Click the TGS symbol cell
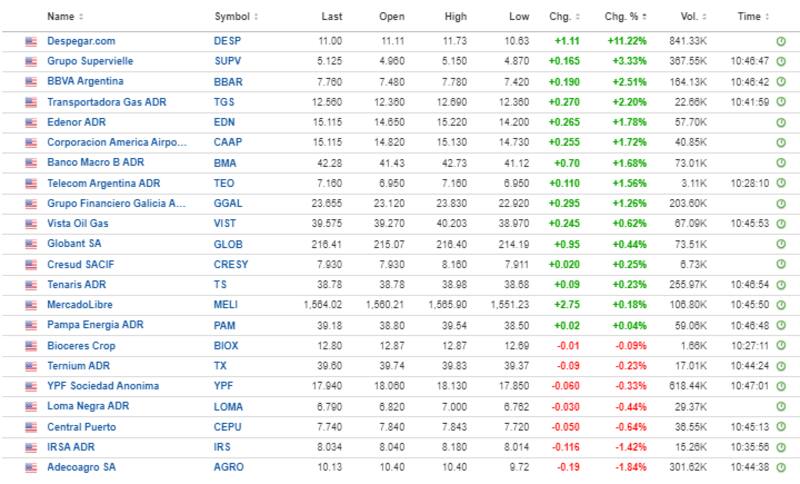 [224, 101]
